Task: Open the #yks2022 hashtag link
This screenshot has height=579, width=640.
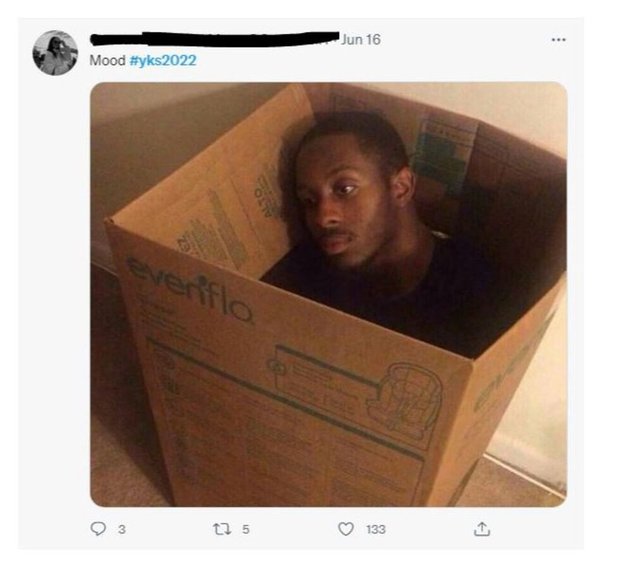Action: 163,60
